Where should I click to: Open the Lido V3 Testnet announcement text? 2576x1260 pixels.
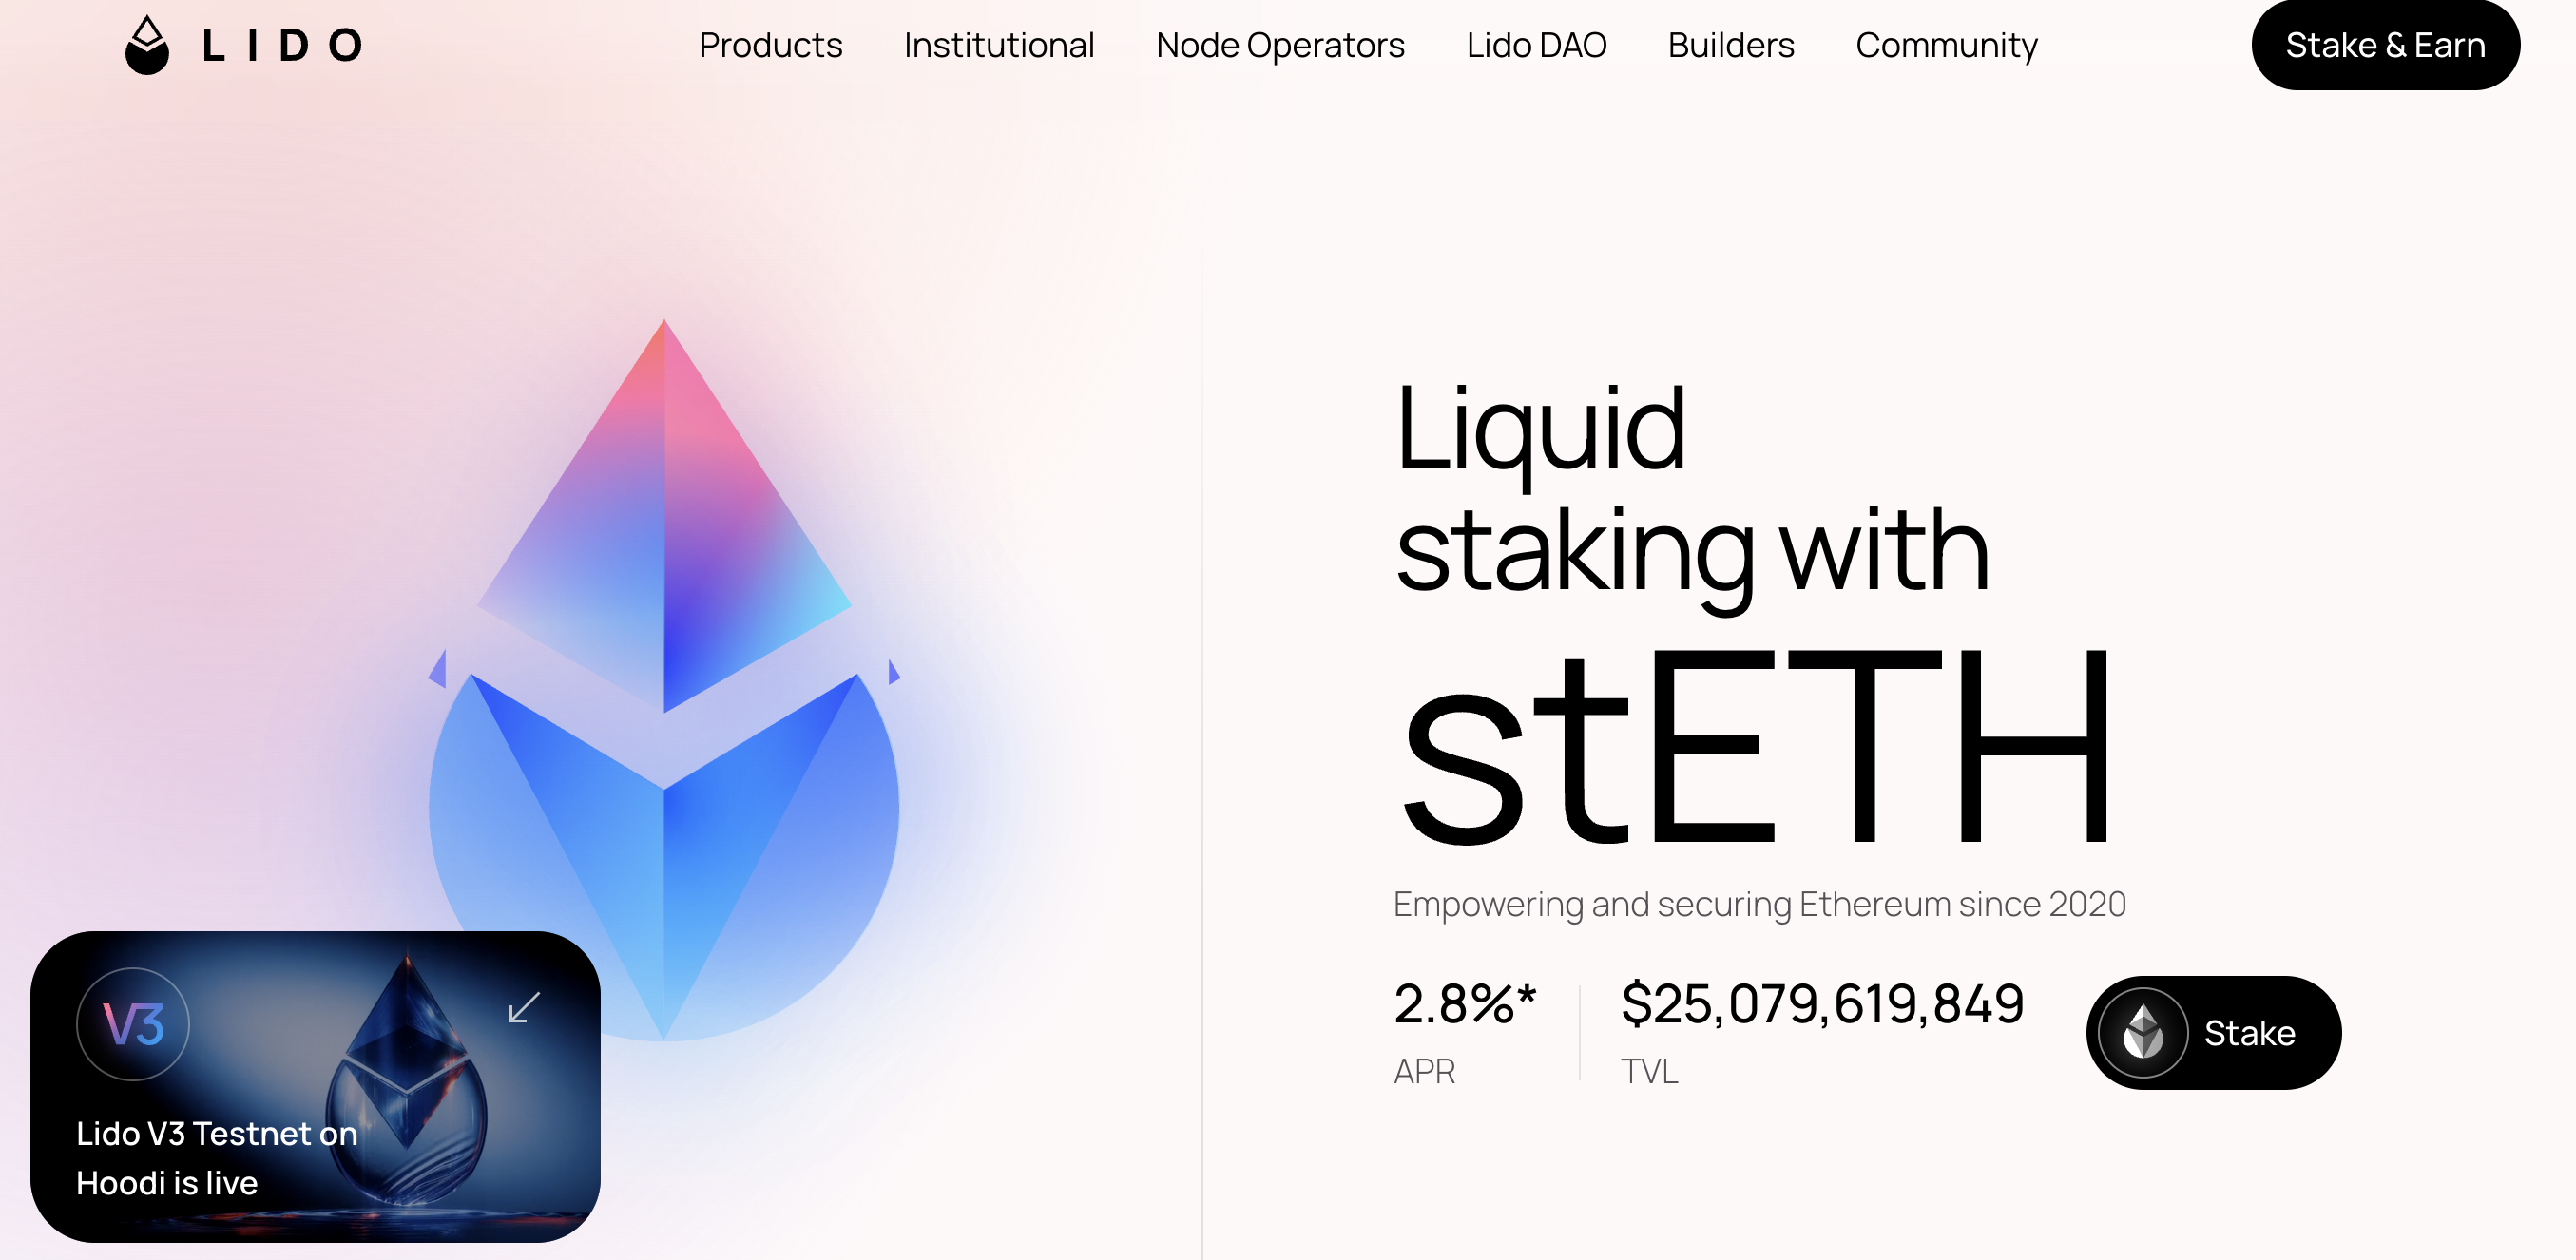216,1158
